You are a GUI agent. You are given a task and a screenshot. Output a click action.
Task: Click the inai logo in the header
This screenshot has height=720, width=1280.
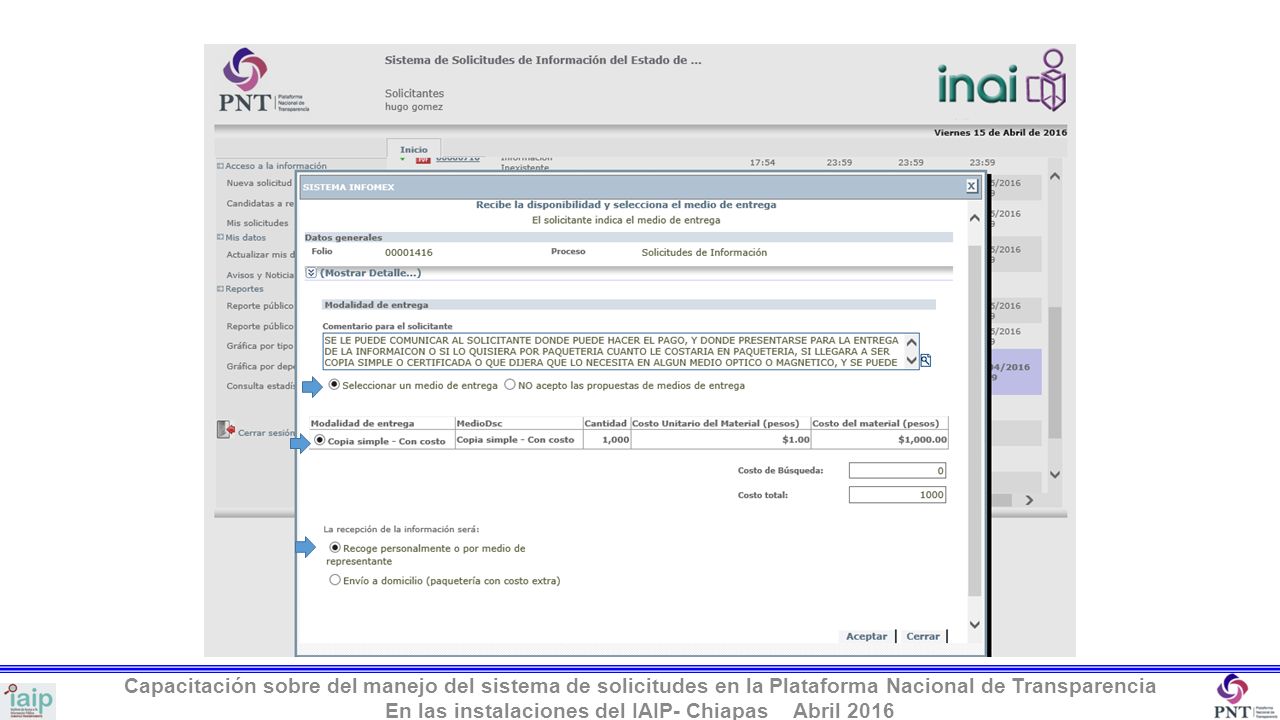click(1002, 80)
